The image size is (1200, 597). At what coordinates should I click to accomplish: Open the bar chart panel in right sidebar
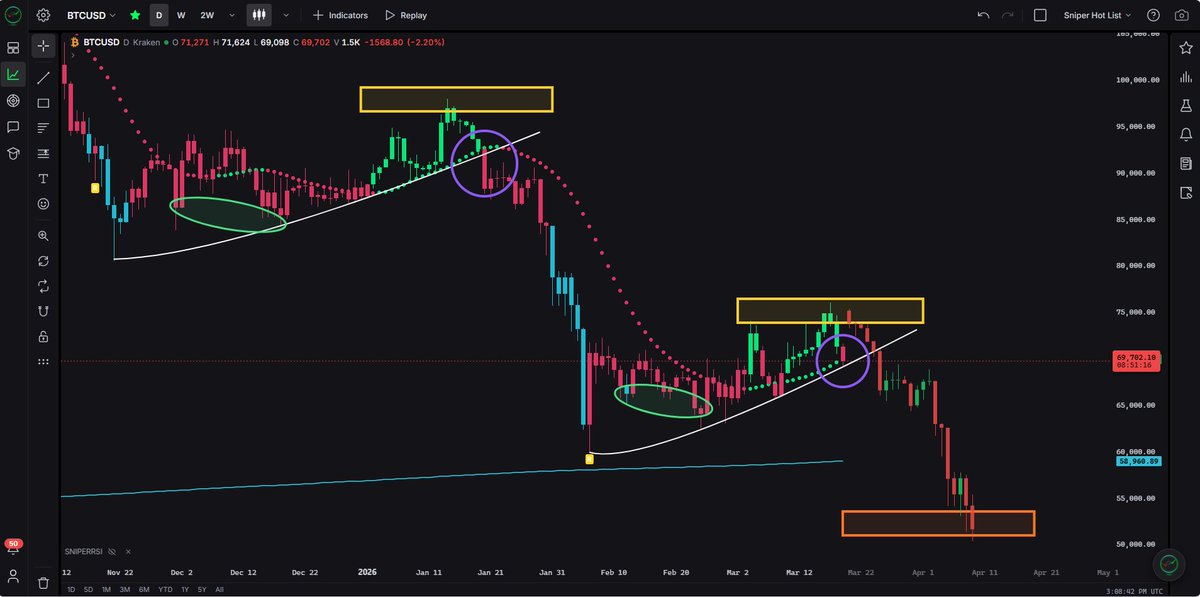[1185, 76]
